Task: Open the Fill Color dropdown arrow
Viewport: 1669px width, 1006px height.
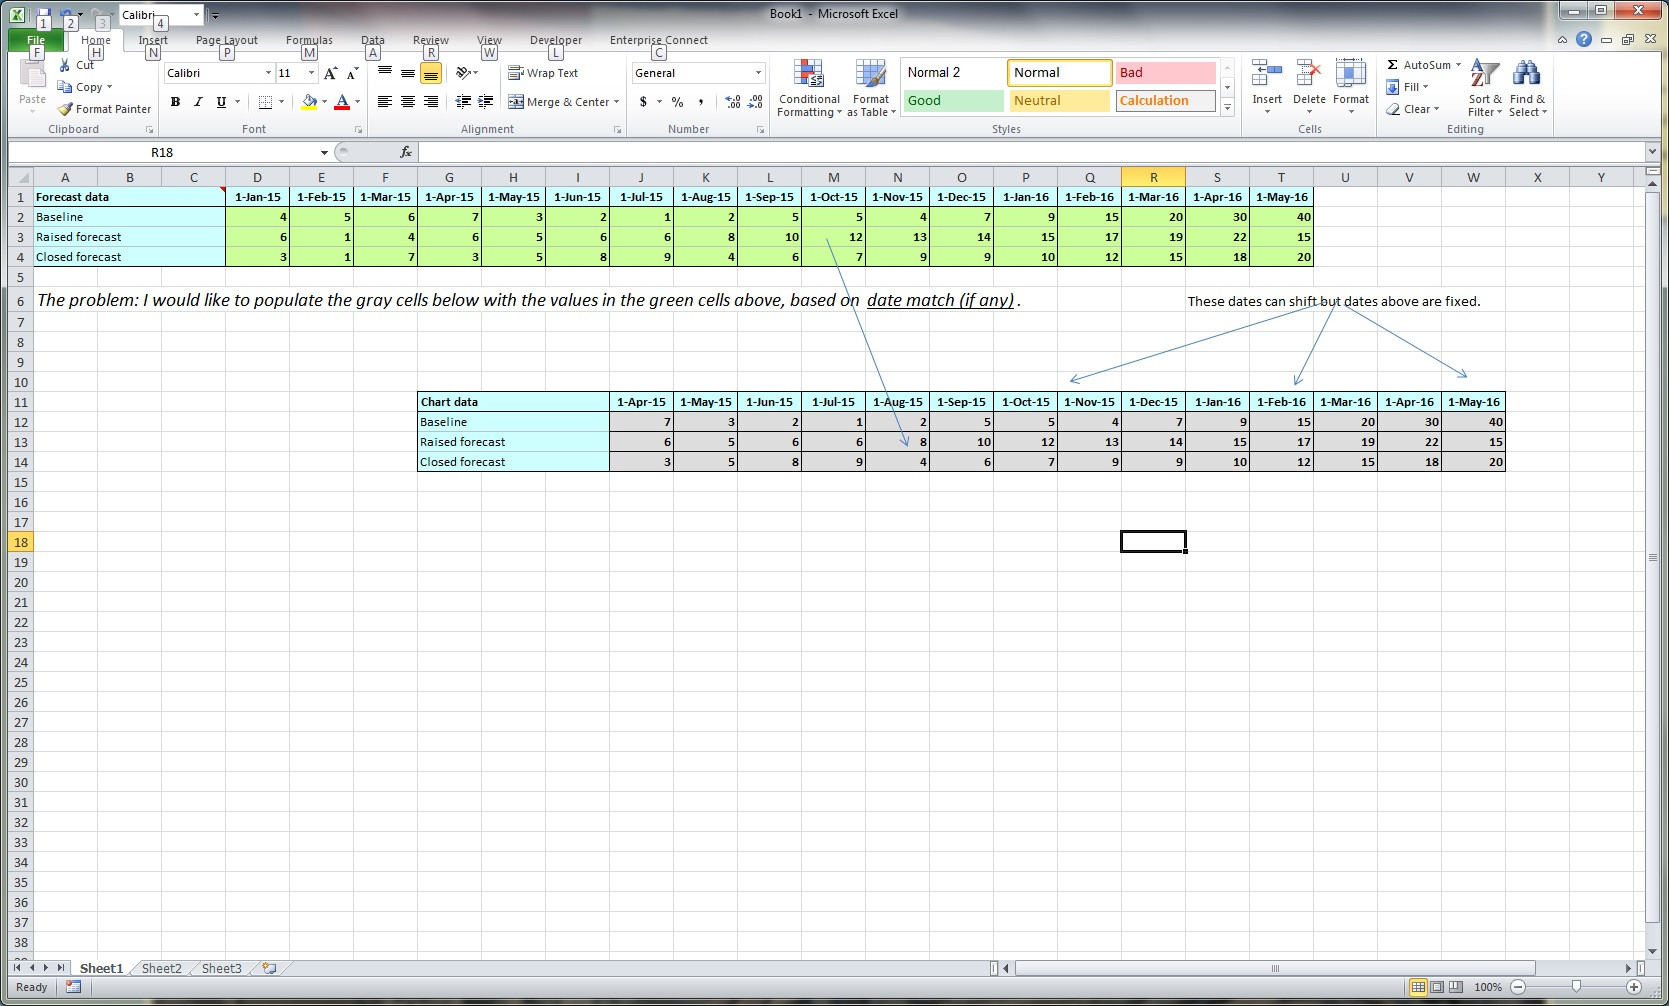Action: 324,101
